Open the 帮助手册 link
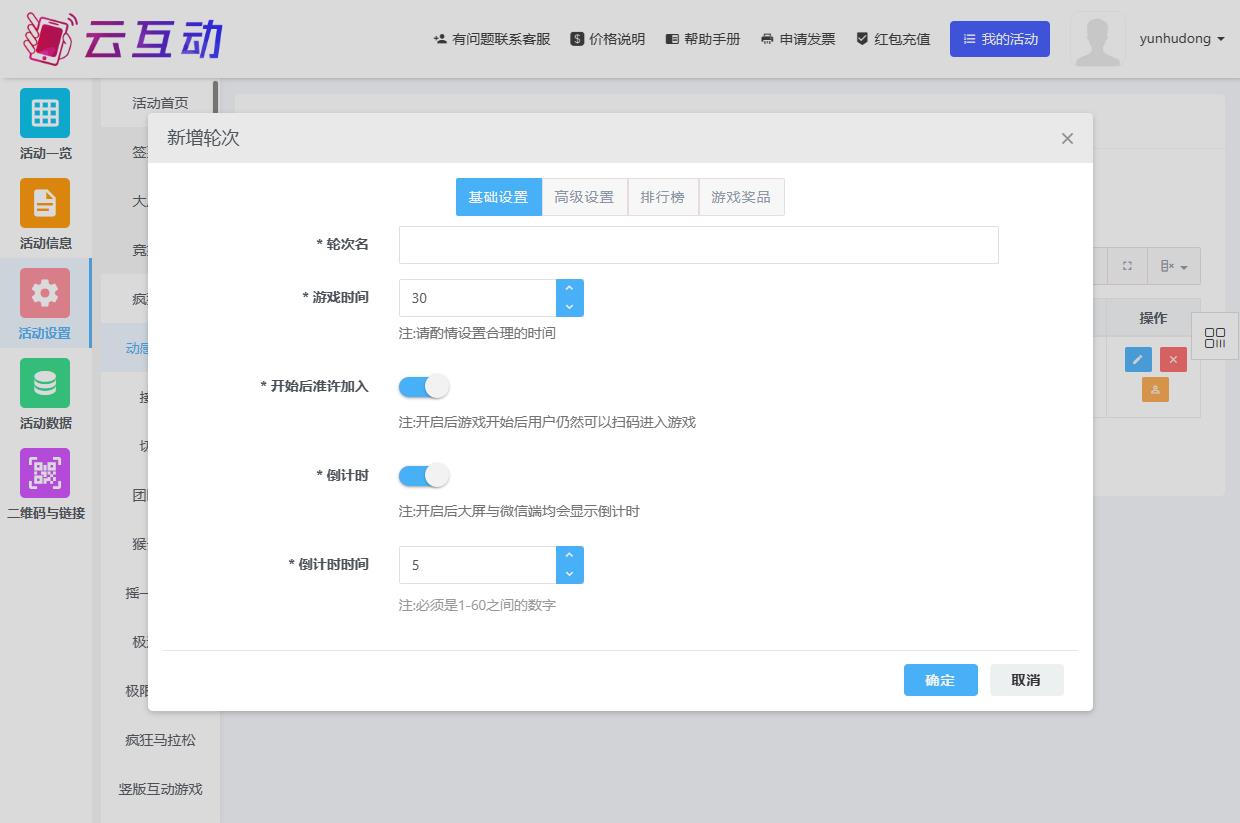The height and width of the screenshot is (823, 1240). tap(703, 39)
